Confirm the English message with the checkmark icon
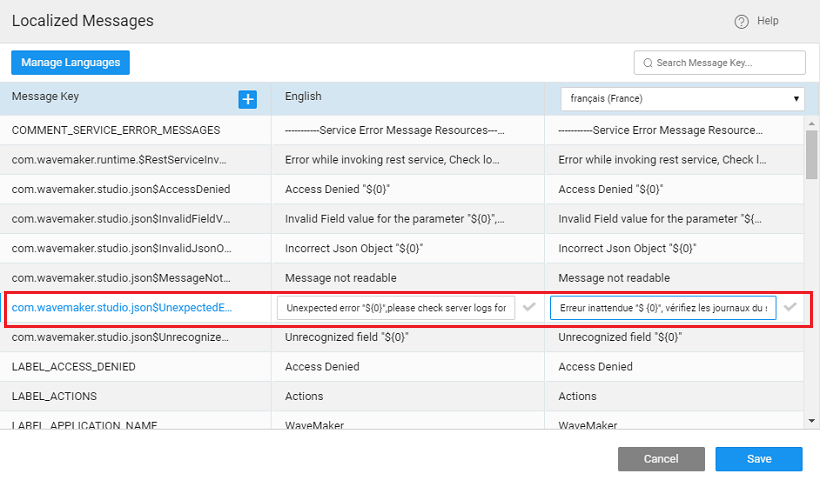Image resolution: width=820 pixels, height=487 pixels. [529, 307]
